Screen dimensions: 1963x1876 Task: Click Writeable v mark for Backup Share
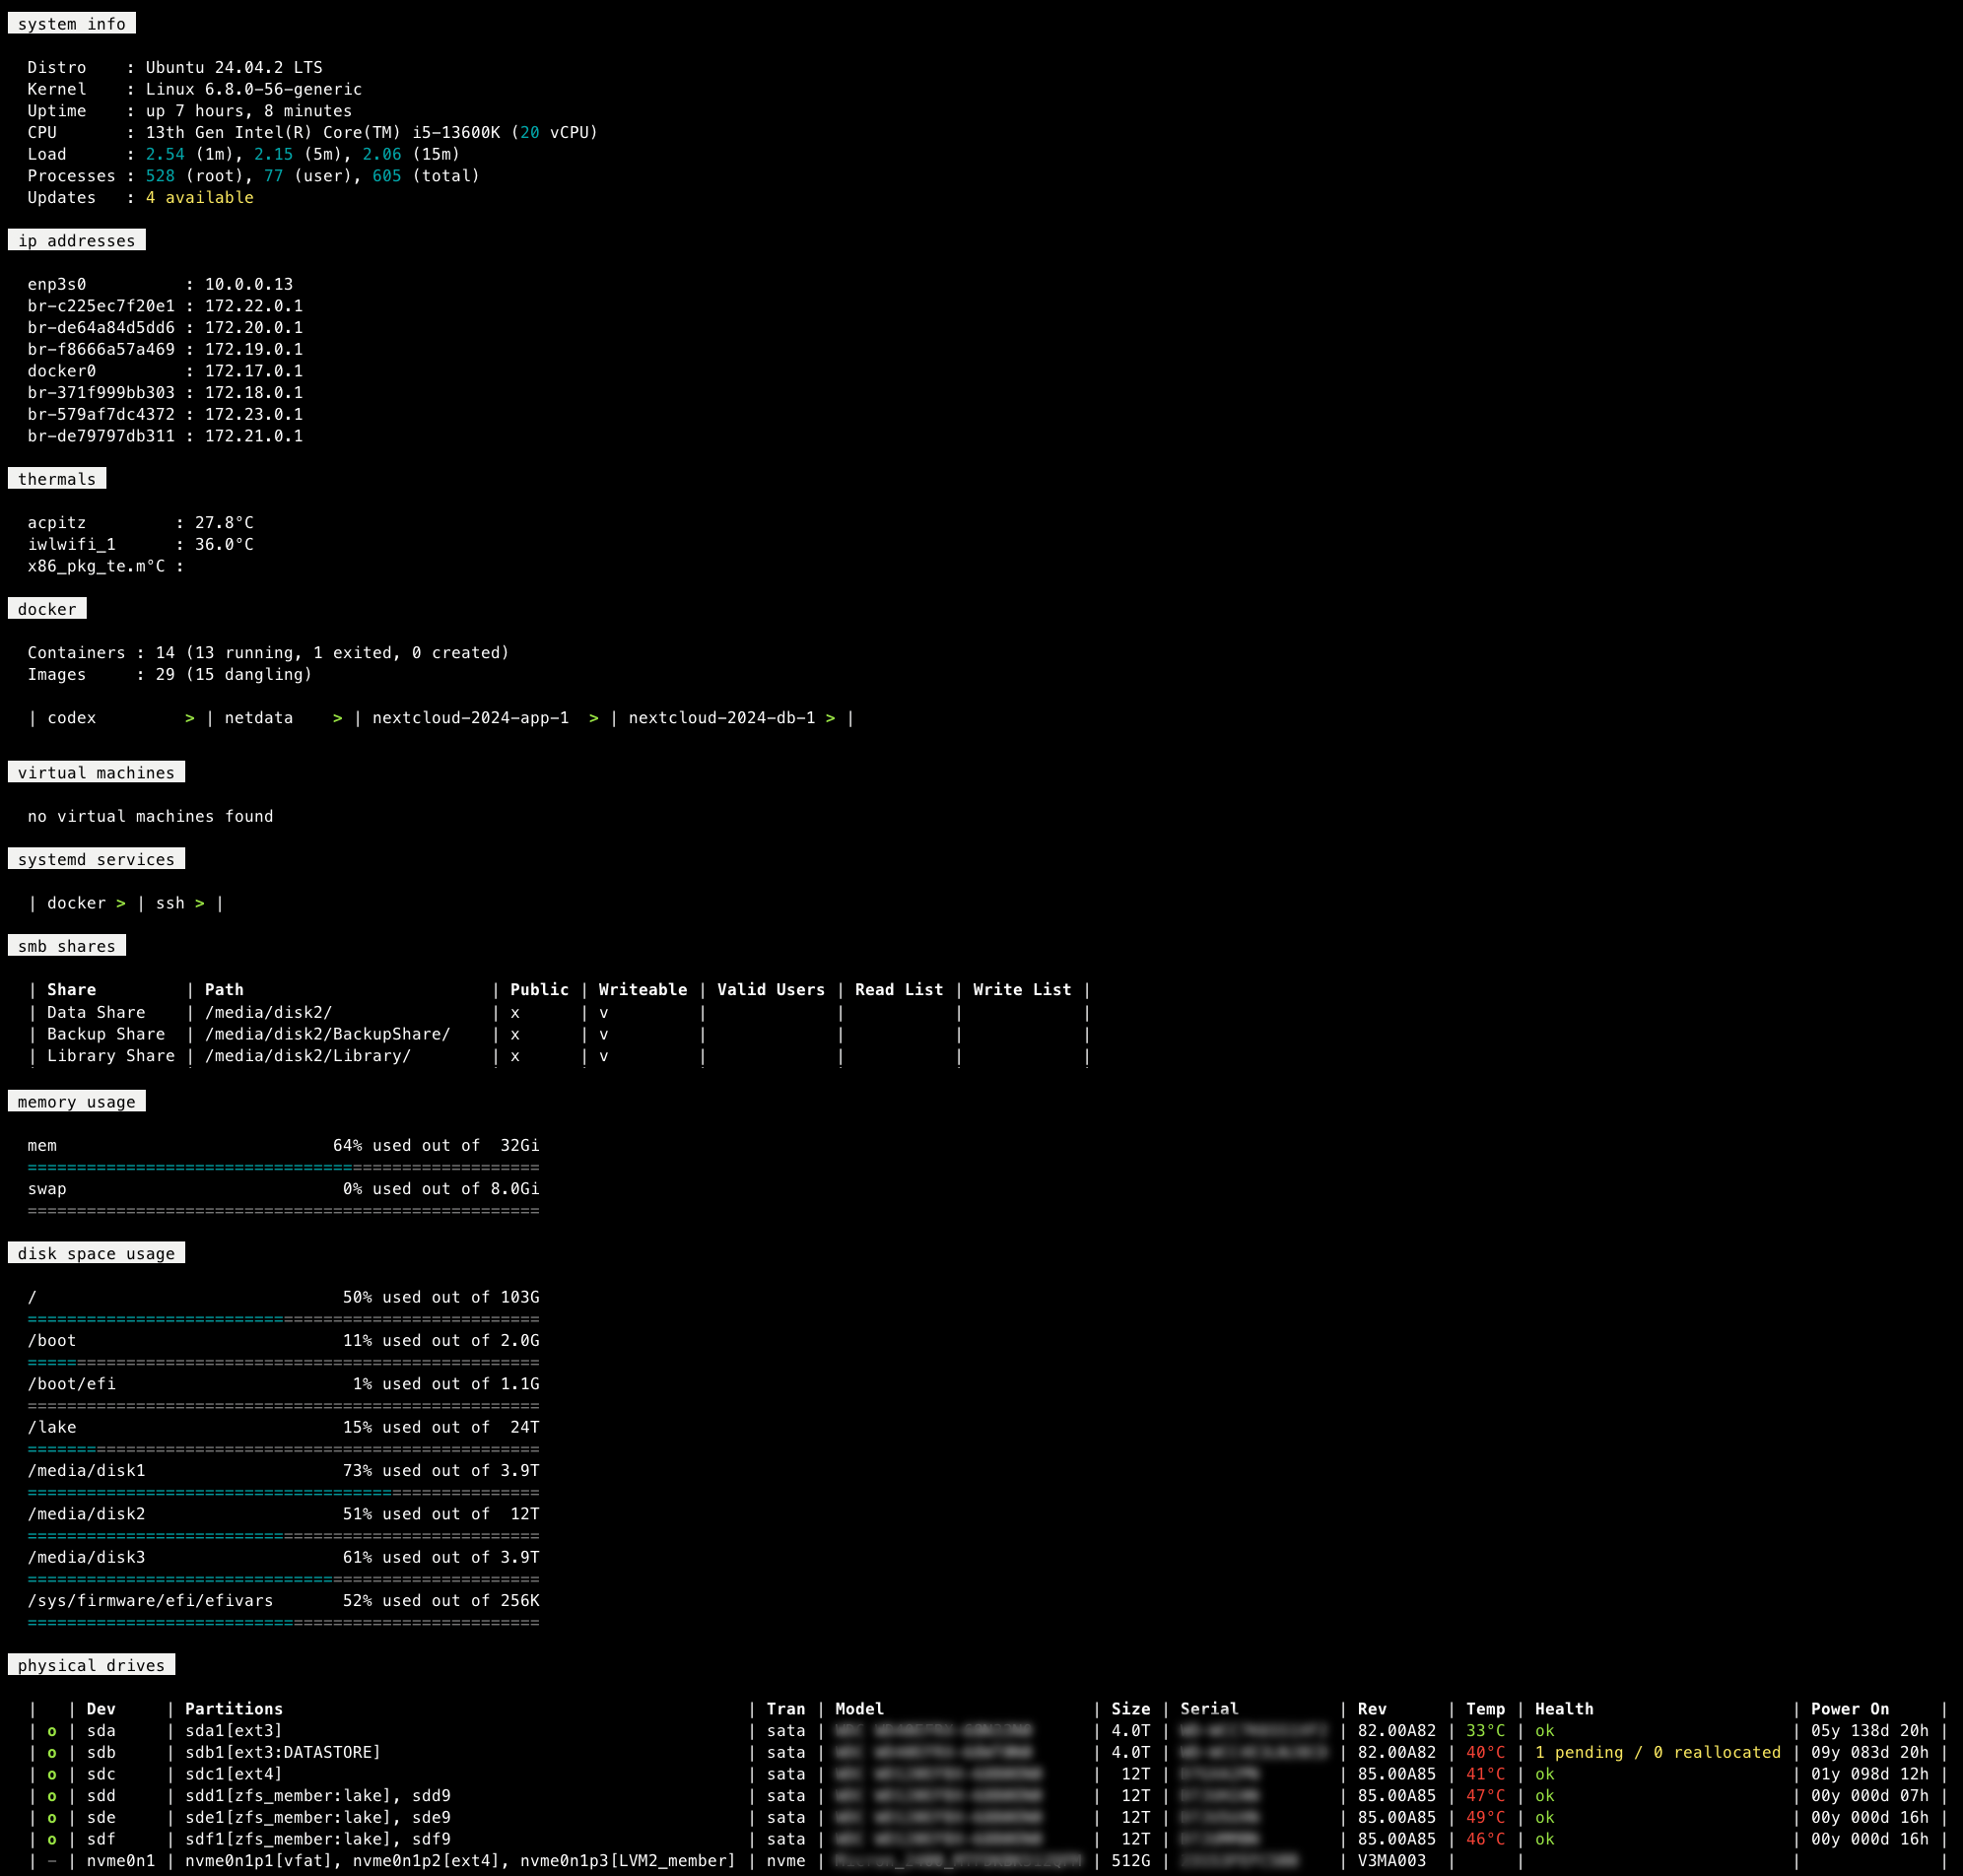point(604,1035)
